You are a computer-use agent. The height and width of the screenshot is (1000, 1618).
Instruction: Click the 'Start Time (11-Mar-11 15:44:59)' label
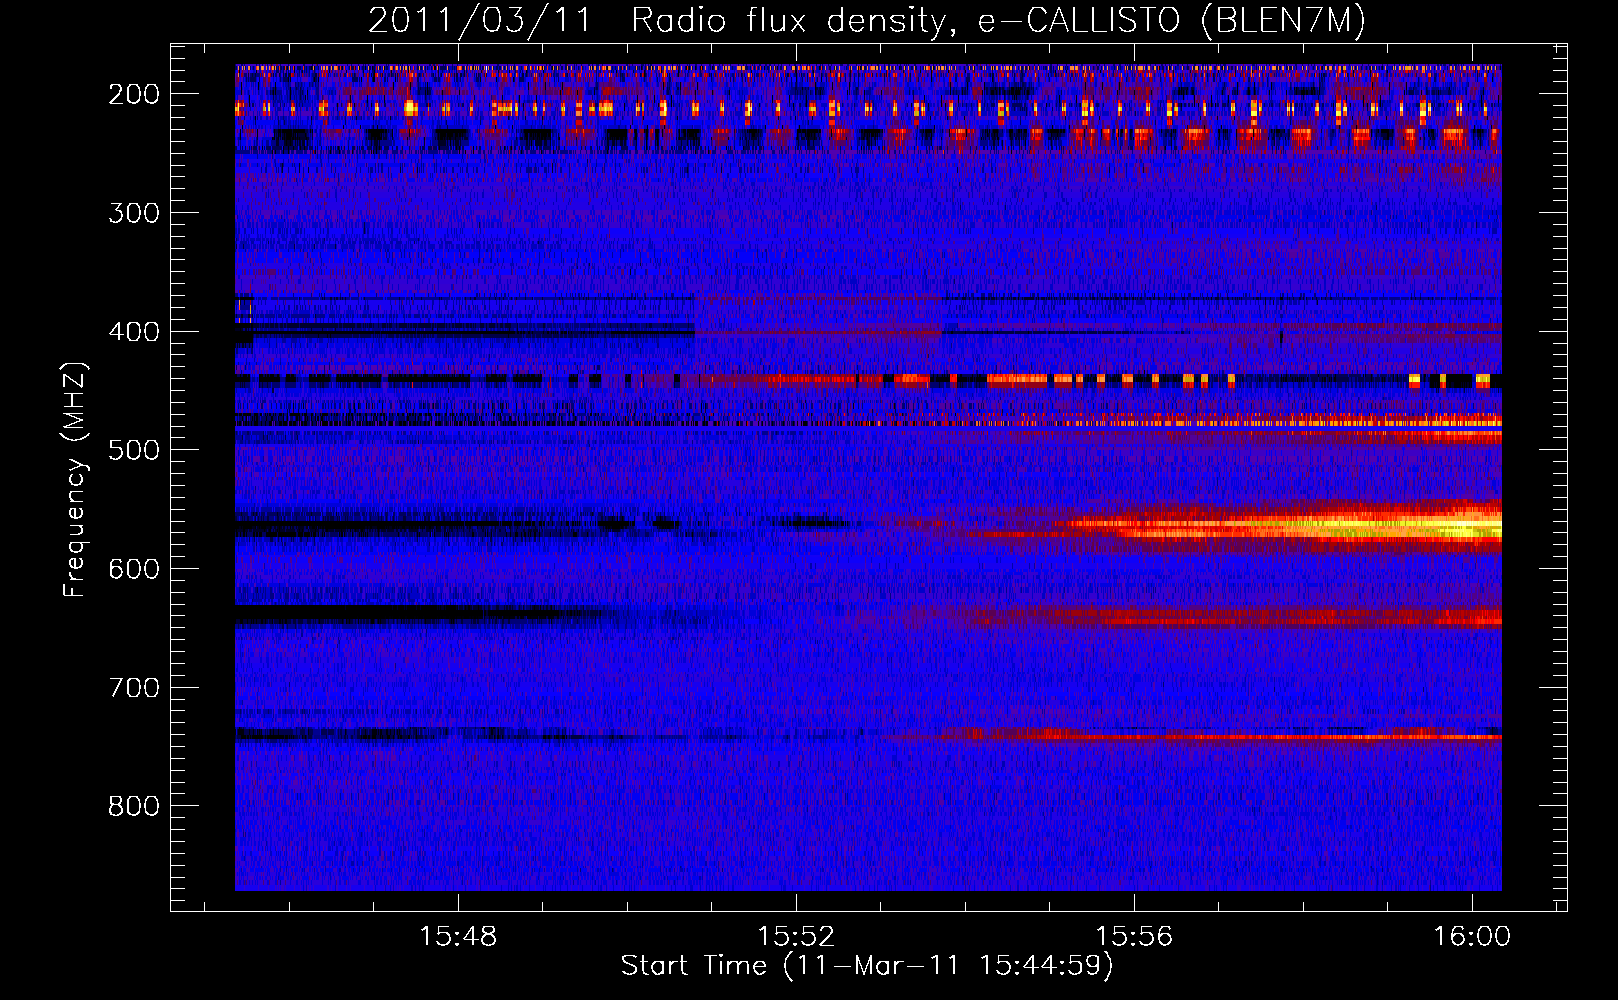(866, 966)
